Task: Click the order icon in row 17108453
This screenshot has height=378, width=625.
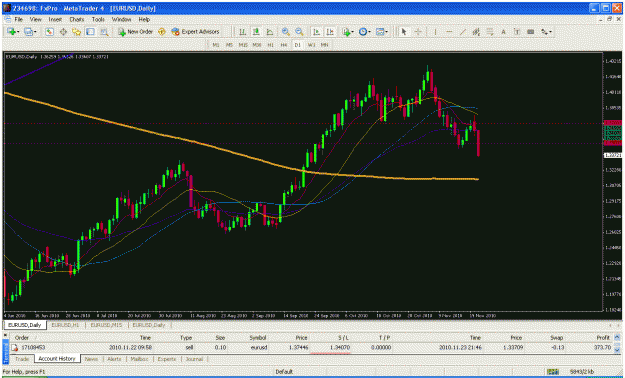Action: click(14, 348)
